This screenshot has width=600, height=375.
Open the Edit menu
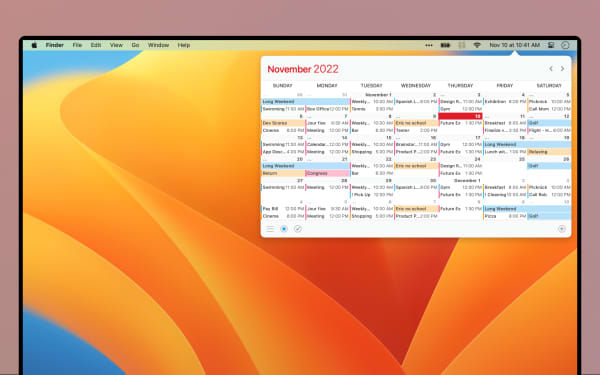(x=96, y=45)
